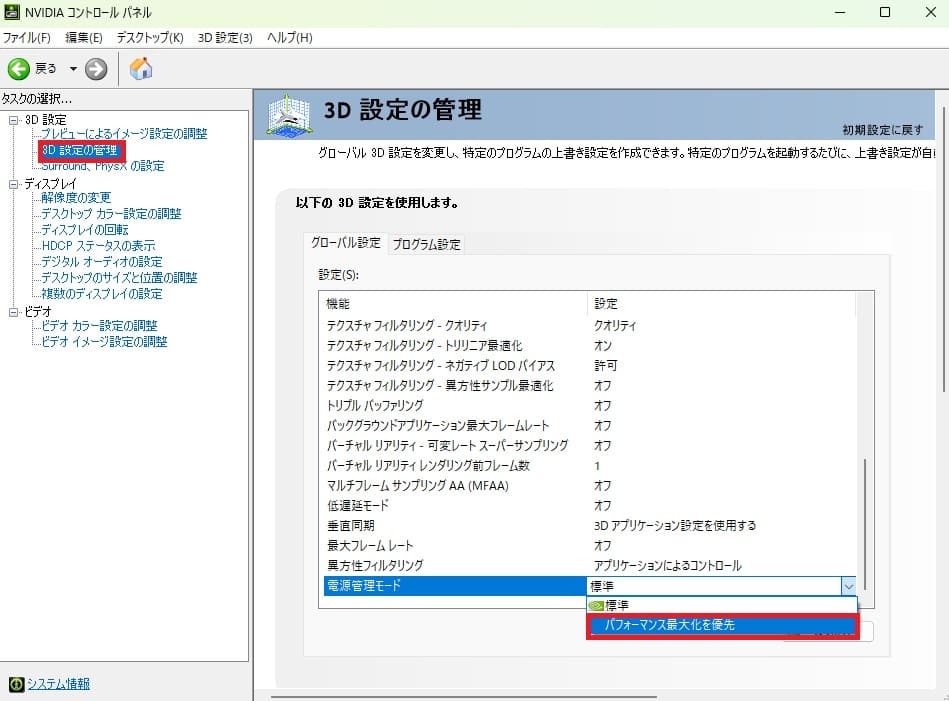Click the horizontal scrollbar at the bottom

(464, 696)
